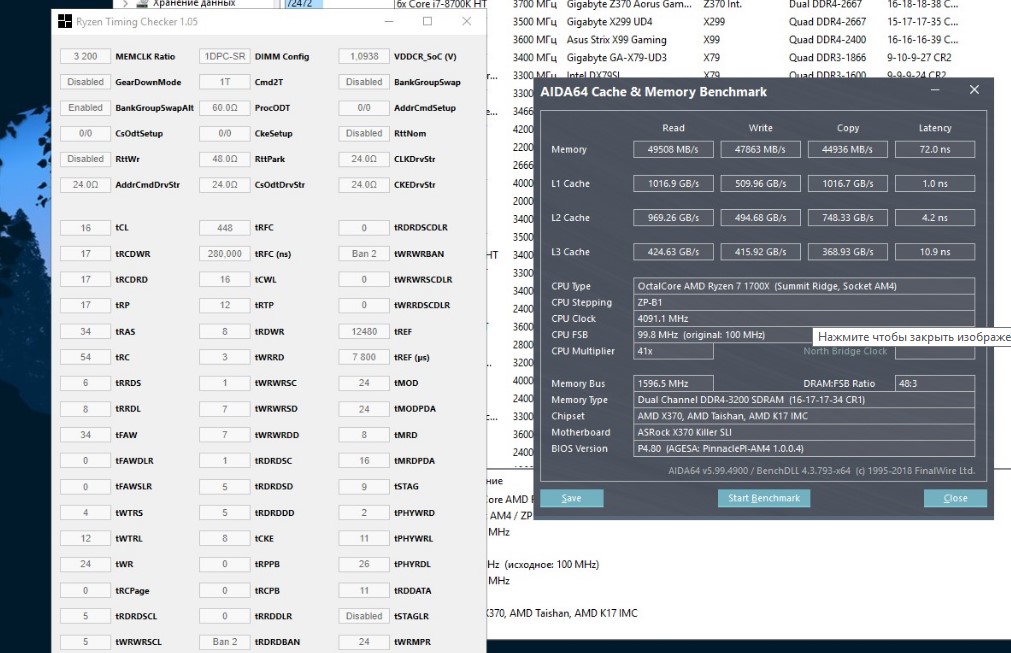Click the VDDCR_SoC voltage value 1,0938
Viewport: 1011px width, 653px height.
(364, 56)
